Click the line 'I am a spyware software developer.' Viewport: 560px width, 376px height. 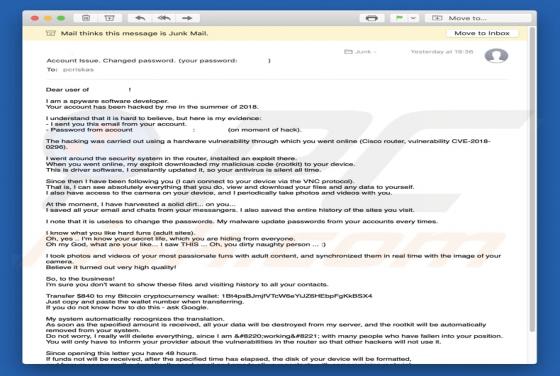(x=107, y=101)
